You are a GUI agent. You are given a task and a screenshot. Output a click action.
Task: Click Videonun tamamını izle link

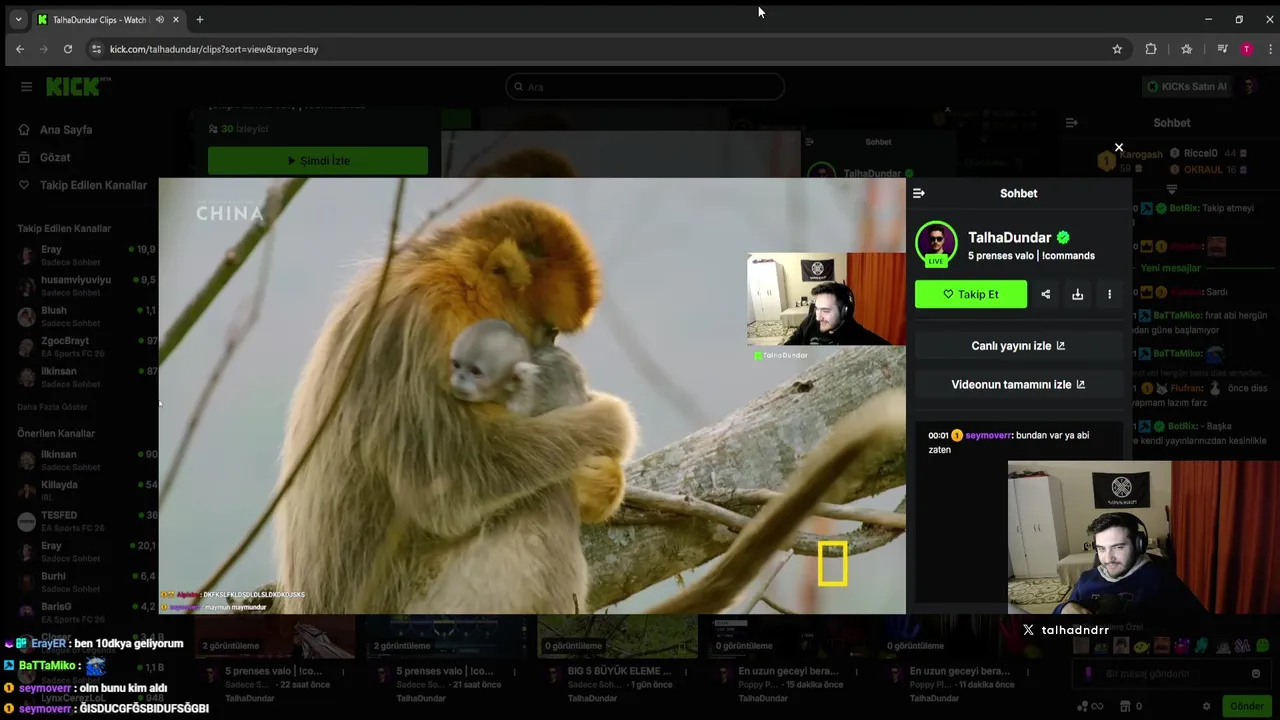1019,384
